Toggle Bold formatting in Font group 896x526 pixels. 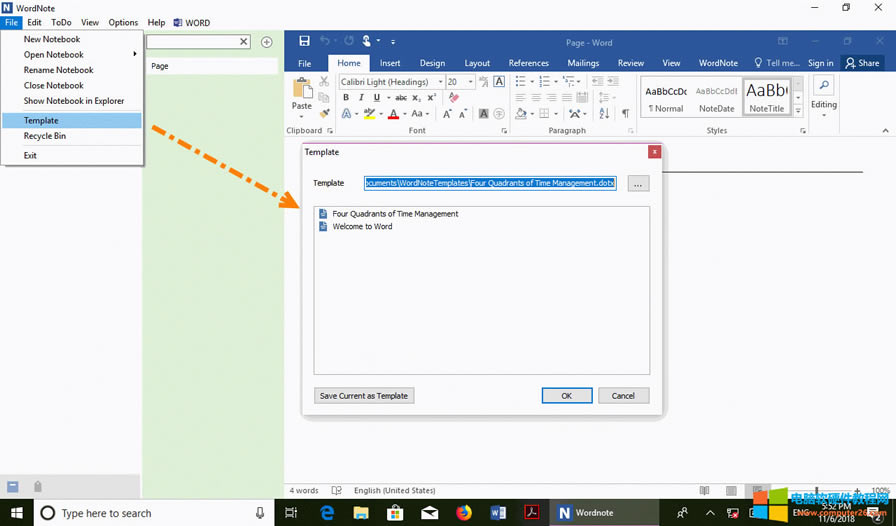[x=346, y=98]
